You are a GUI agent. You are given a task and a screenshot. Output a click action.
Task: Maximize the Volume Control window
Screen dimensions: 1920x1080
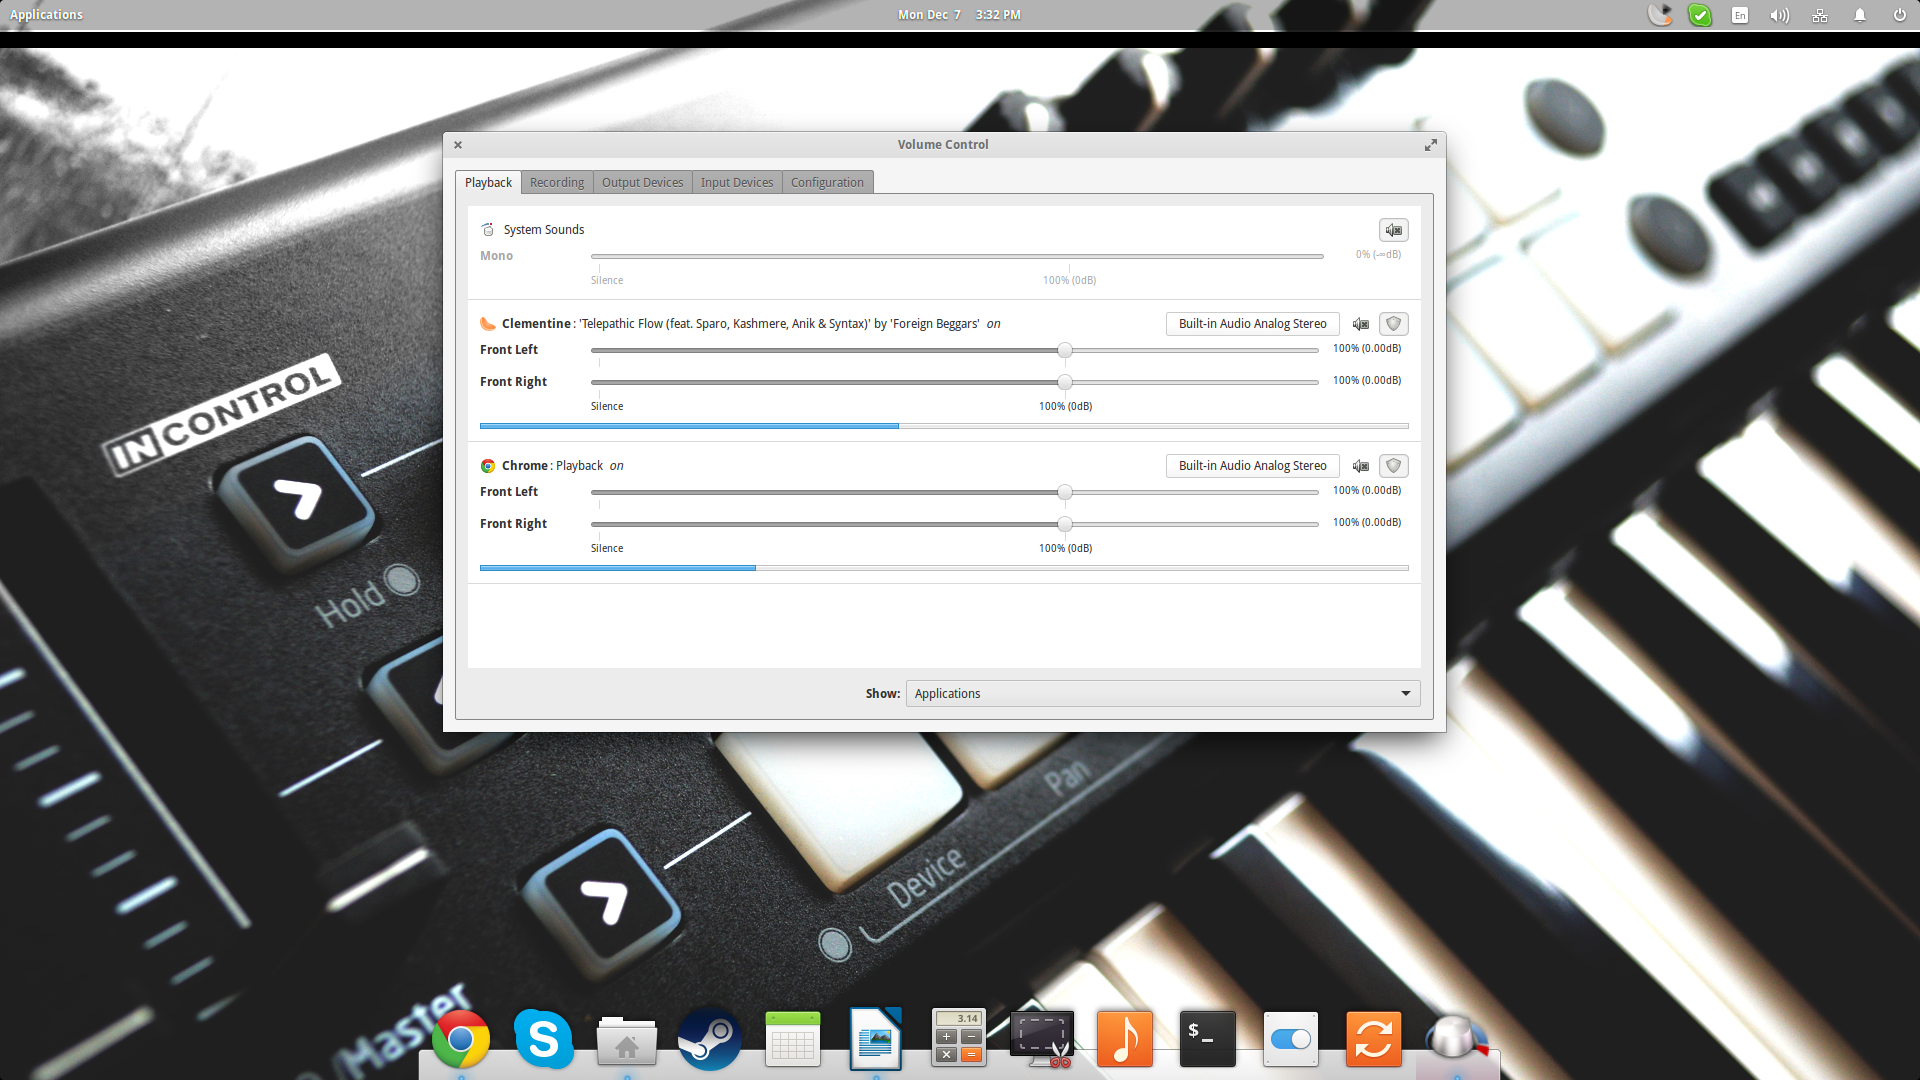click(x=1431, y=145)
